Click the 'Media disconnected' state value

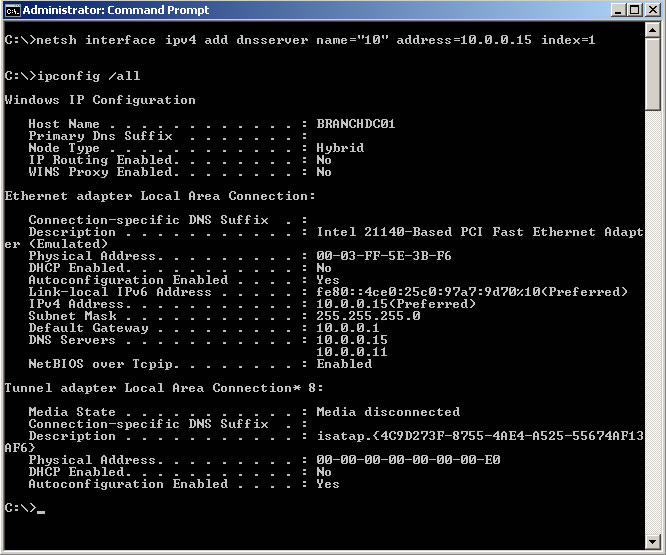pyautogui.click(x=388, y=412)
